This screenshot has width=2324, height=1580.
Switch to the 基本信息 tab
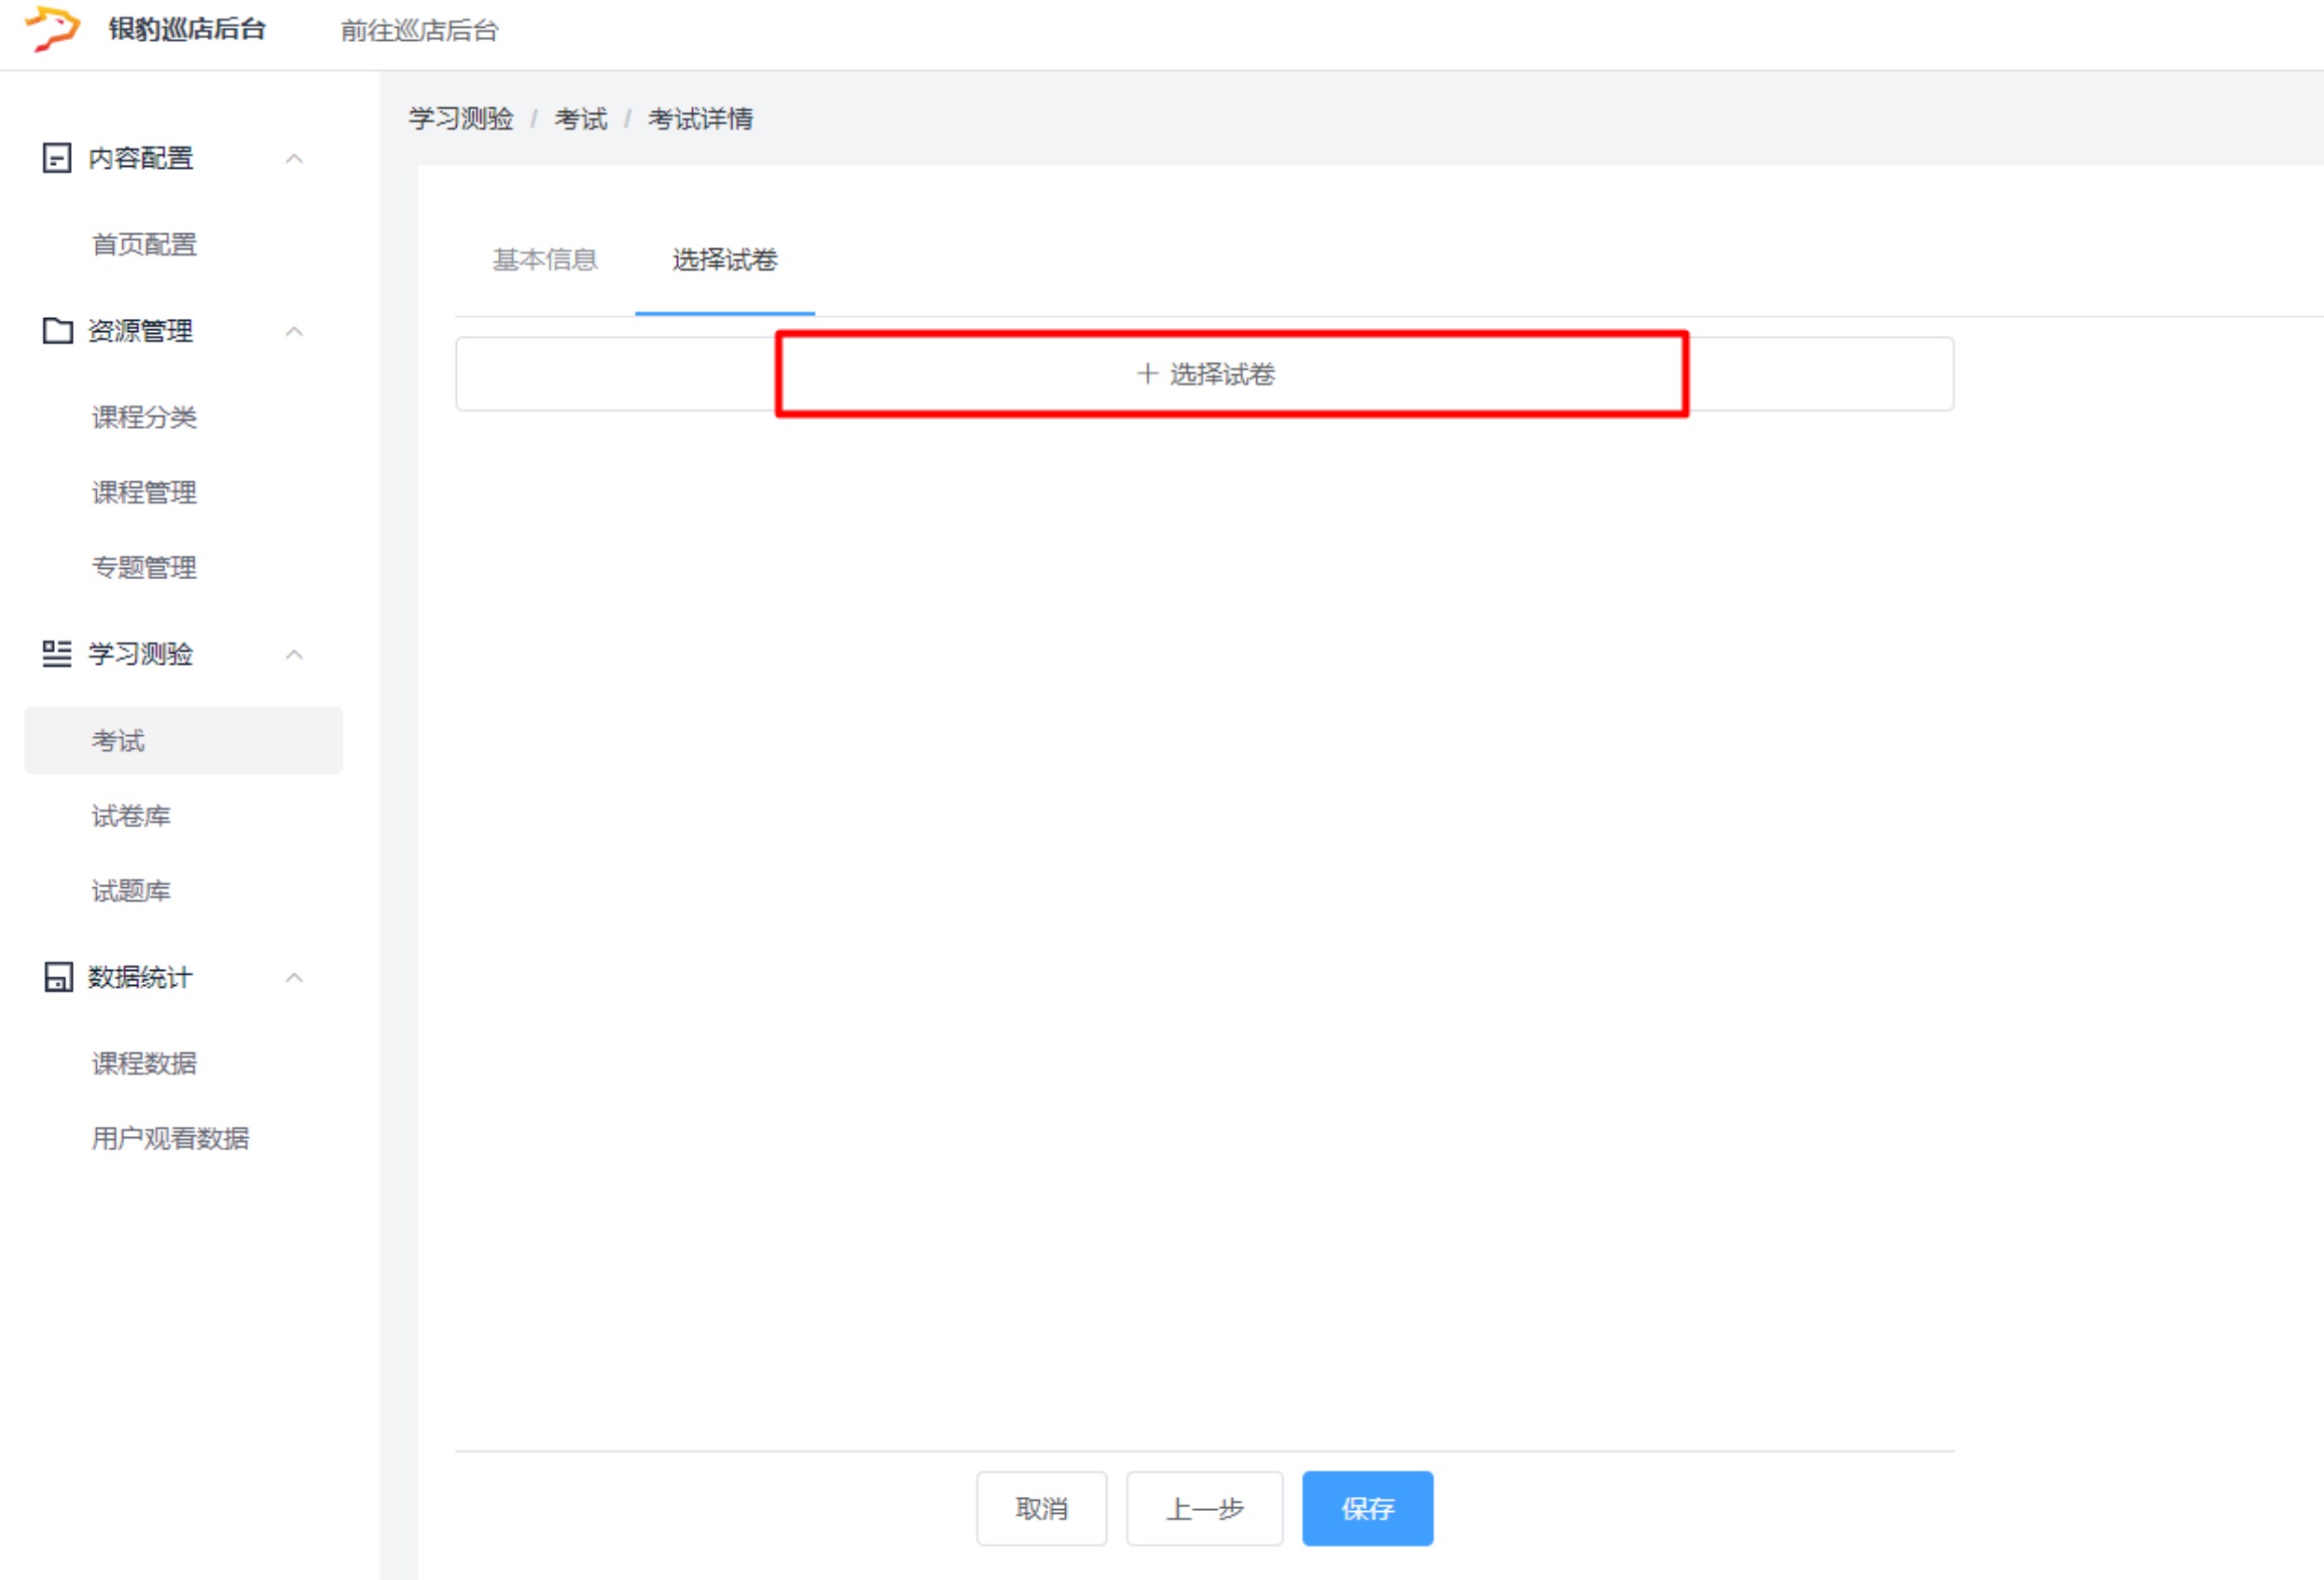click(x=545, y=260)
